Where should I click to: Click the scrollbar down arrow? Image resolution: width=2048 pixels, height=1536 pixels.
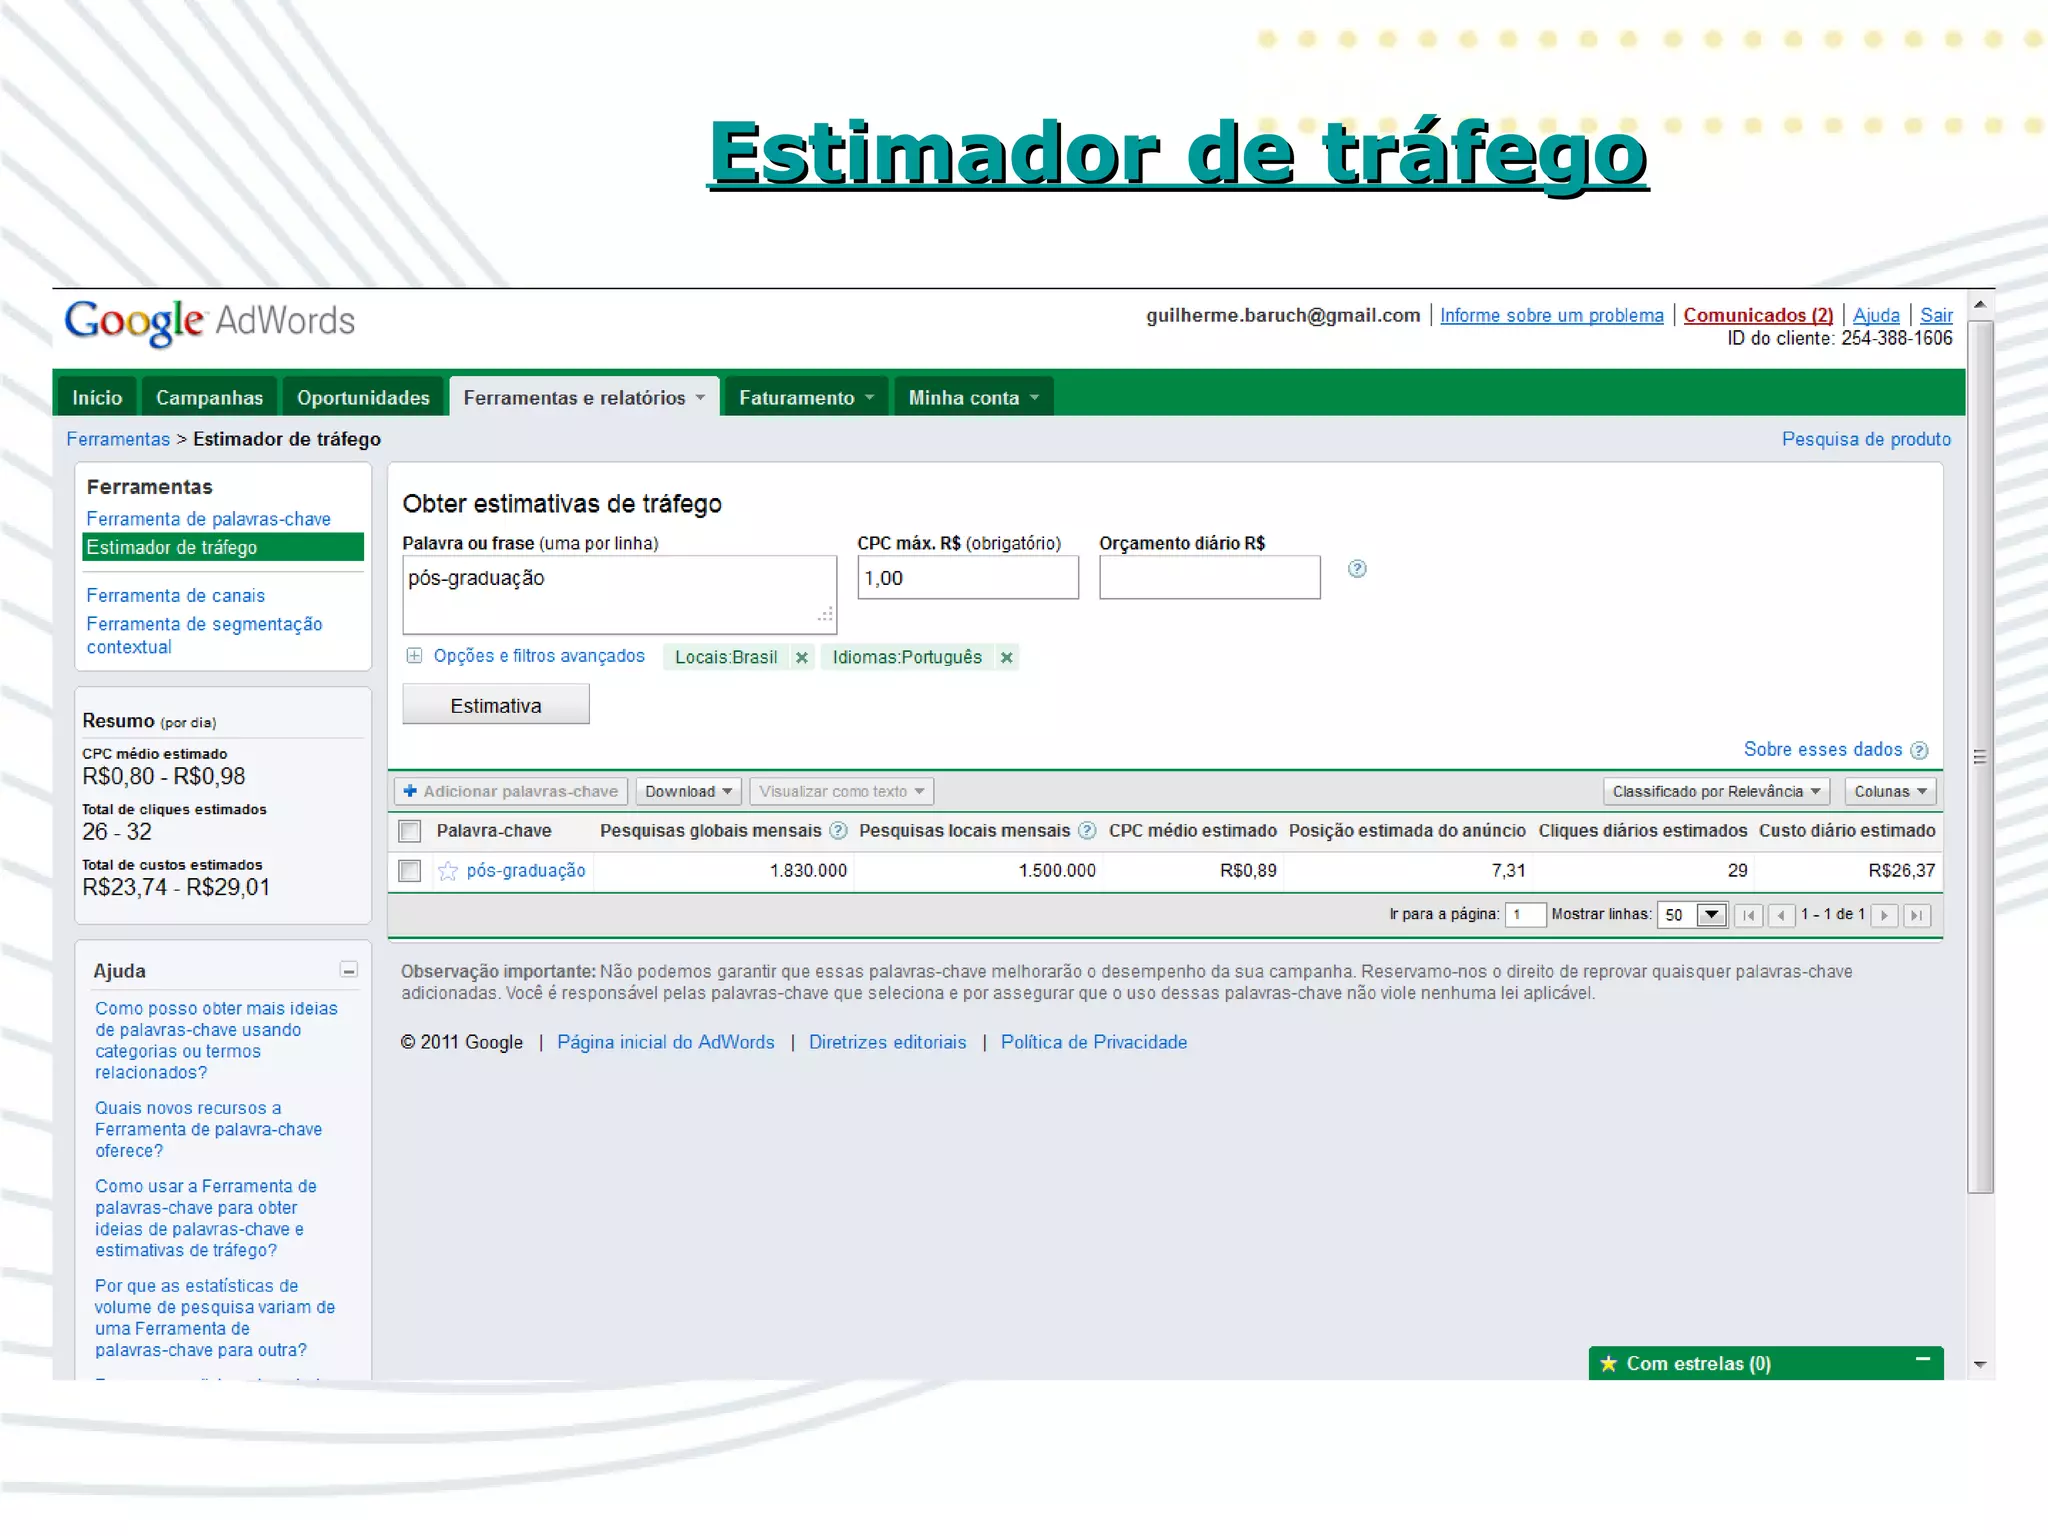(1980, 1365)
